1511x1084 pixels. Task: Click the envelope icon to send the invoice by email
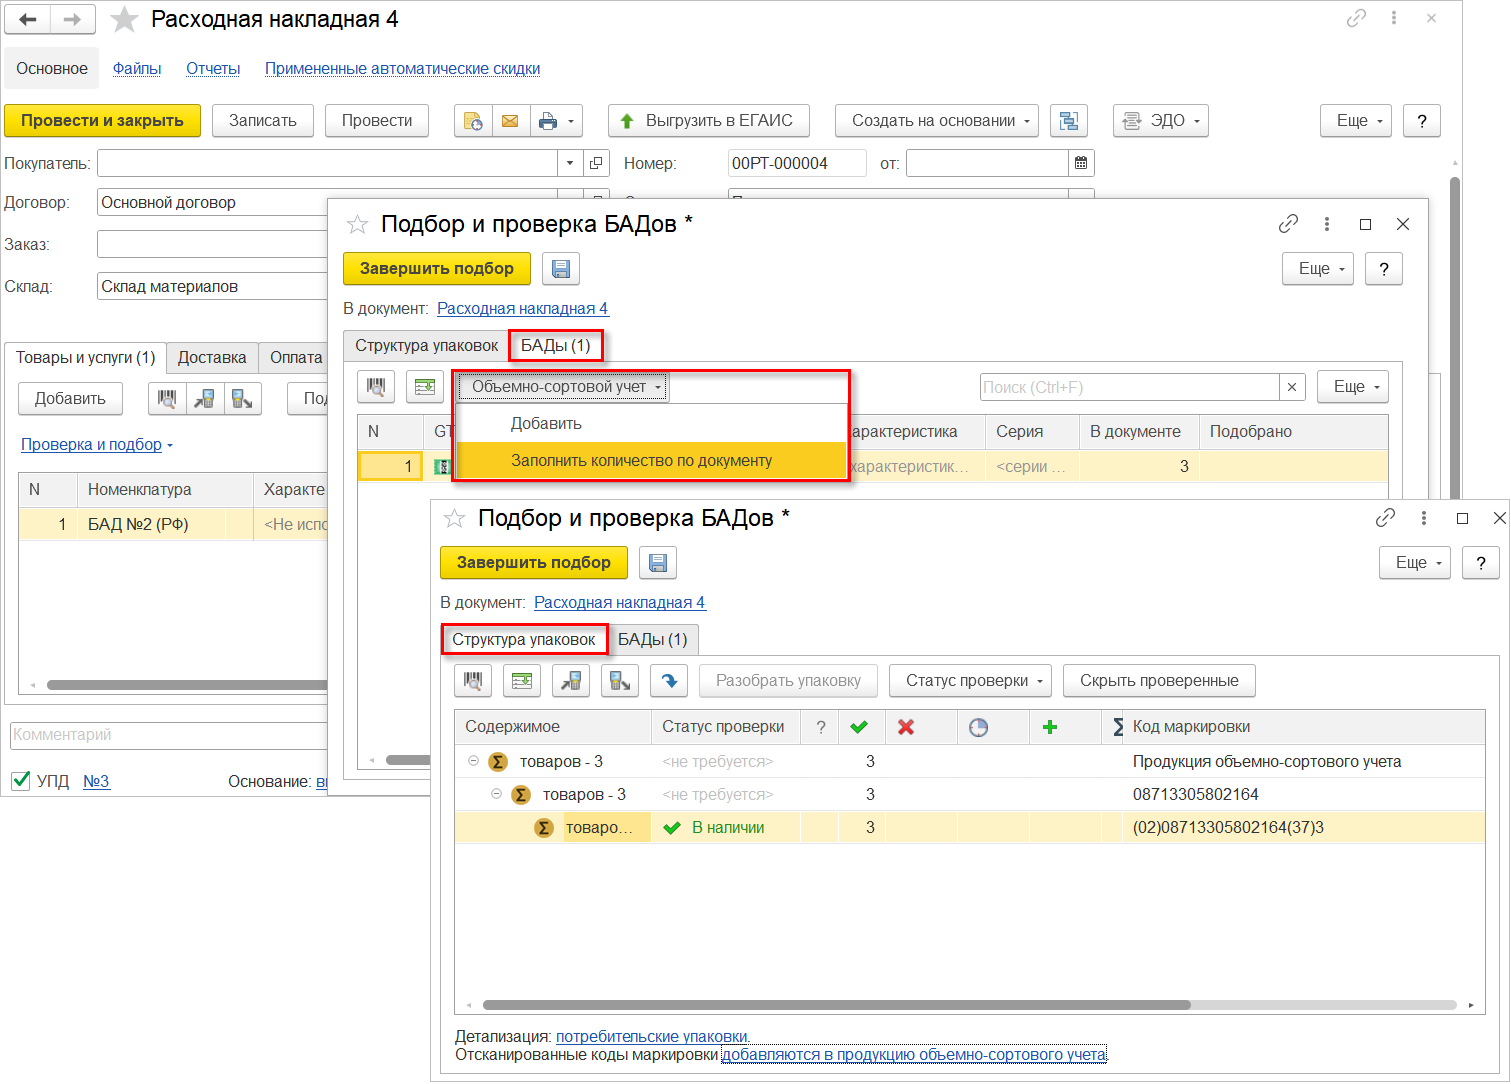click(x=510, y=121)
